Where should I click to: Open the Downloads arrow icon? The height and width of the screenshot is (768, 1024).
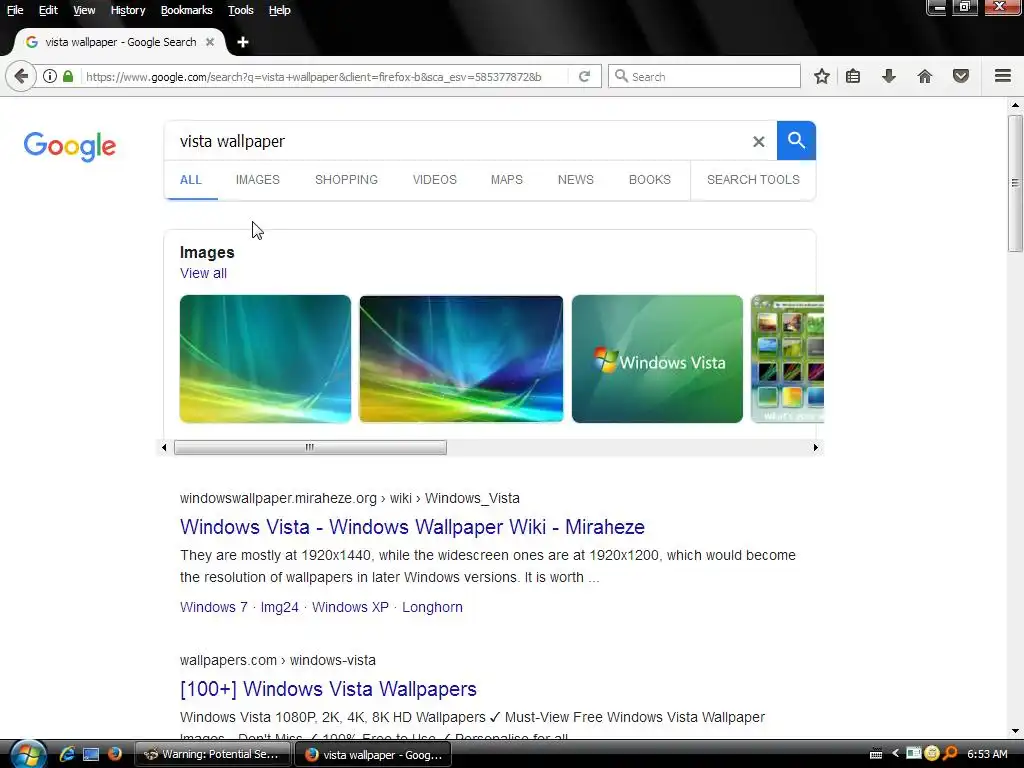(x=889, y=76)
